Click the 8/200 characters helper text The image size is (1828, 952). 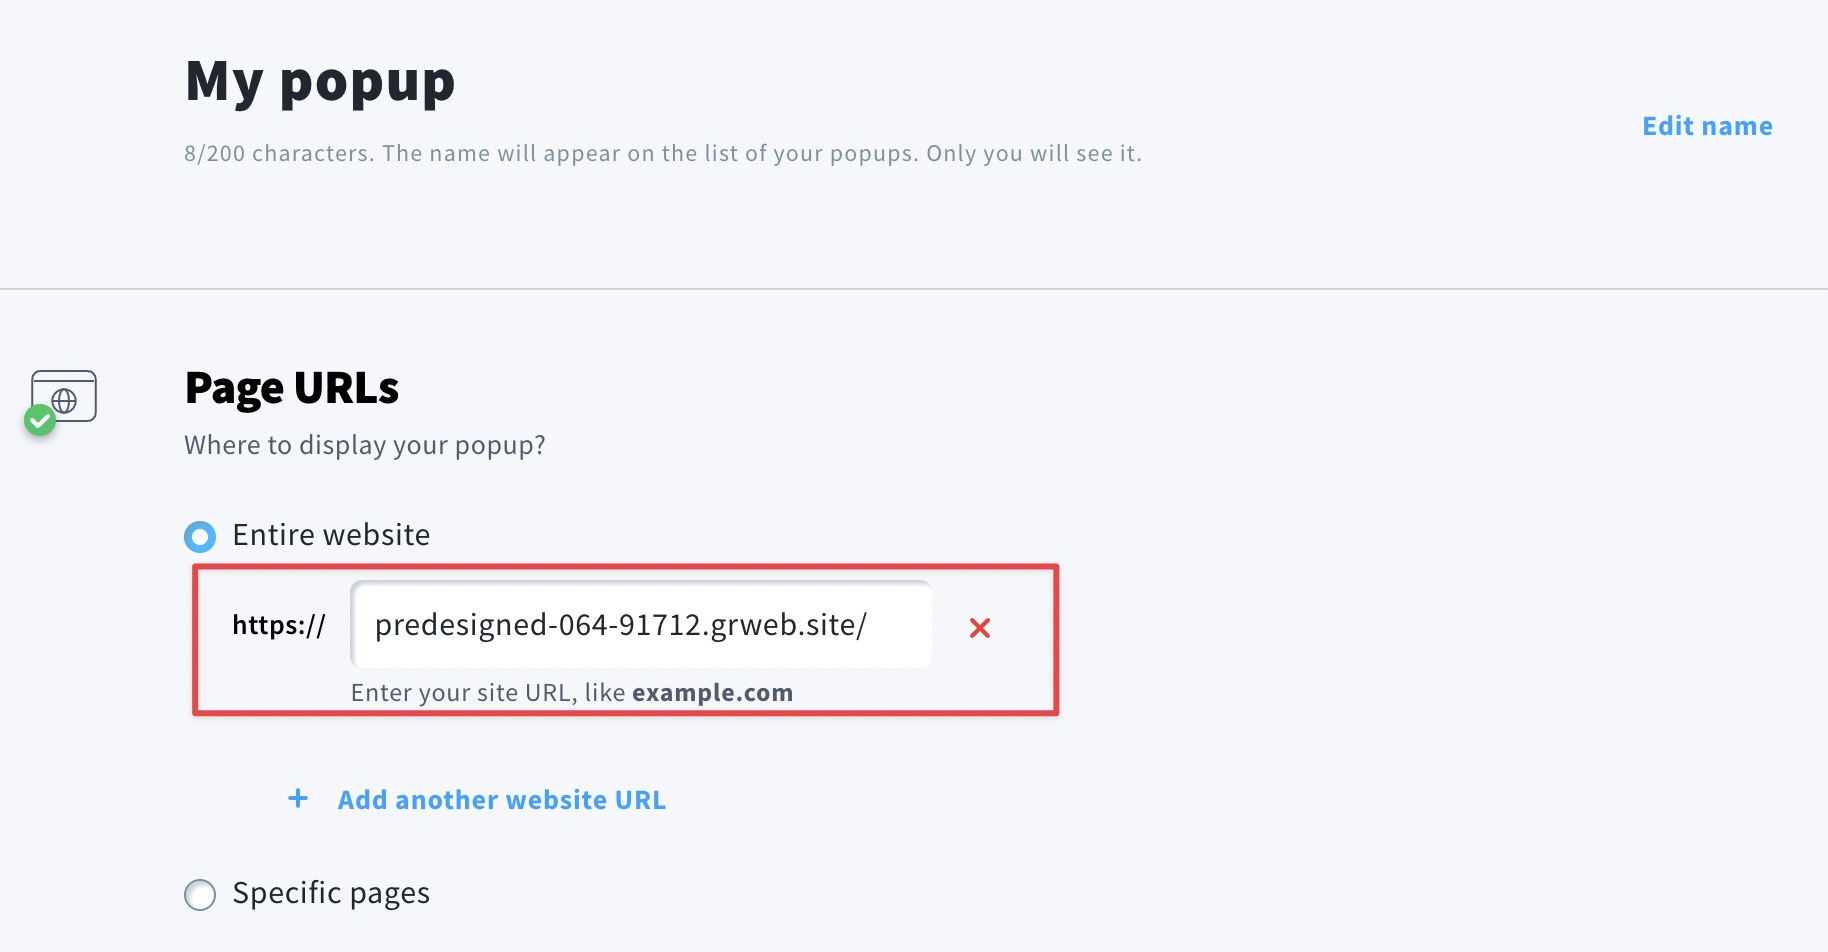coord(662,153)
